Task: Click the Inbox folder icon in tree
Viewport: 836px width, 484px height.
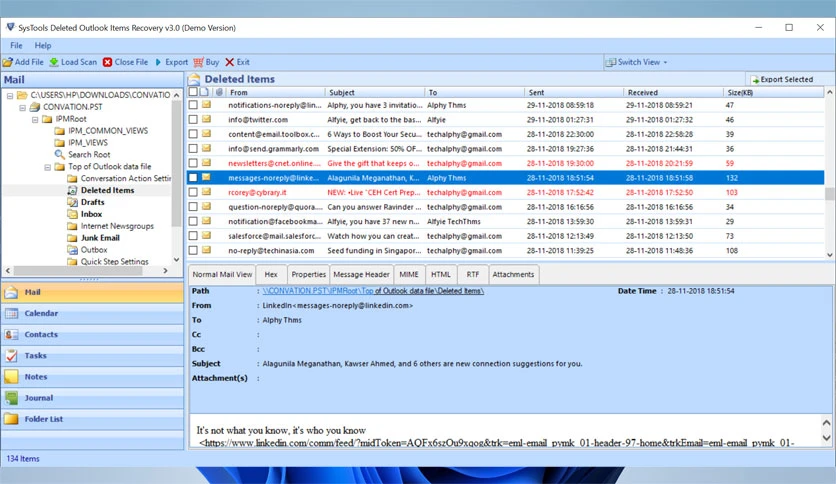Action: tap(73, 214)
